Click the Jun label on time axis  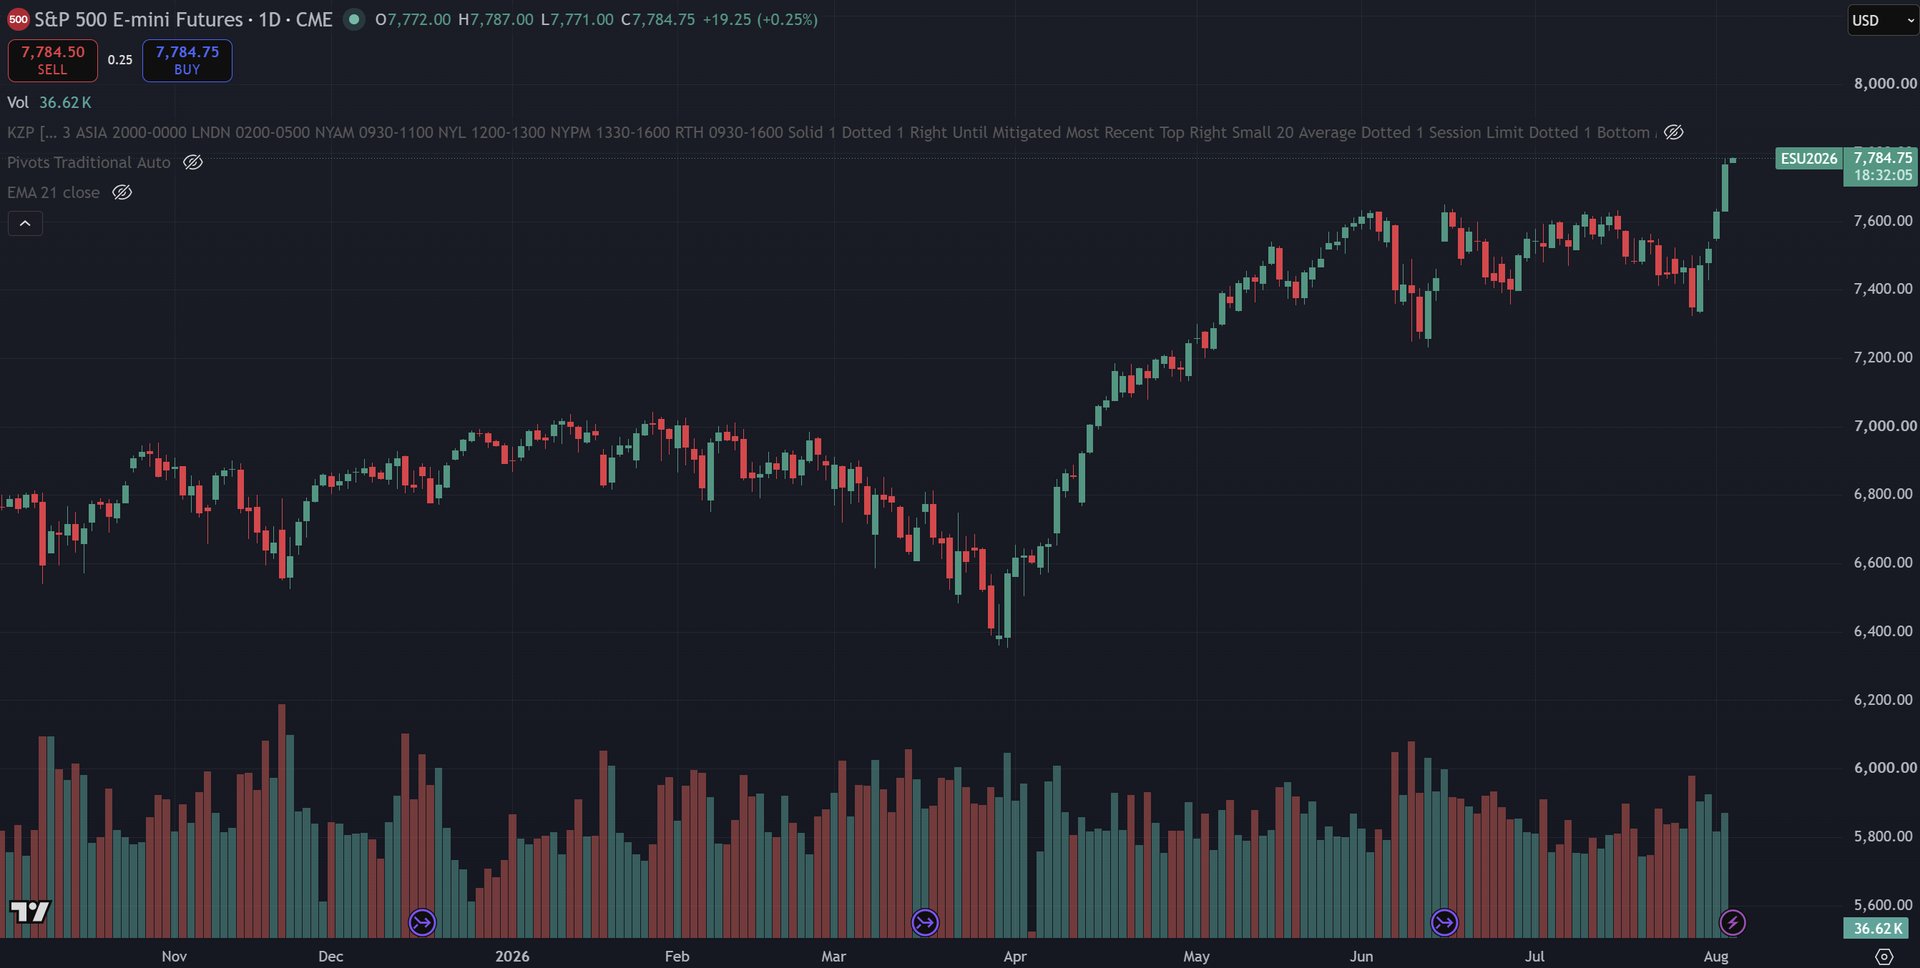[x=1361, y=956]
